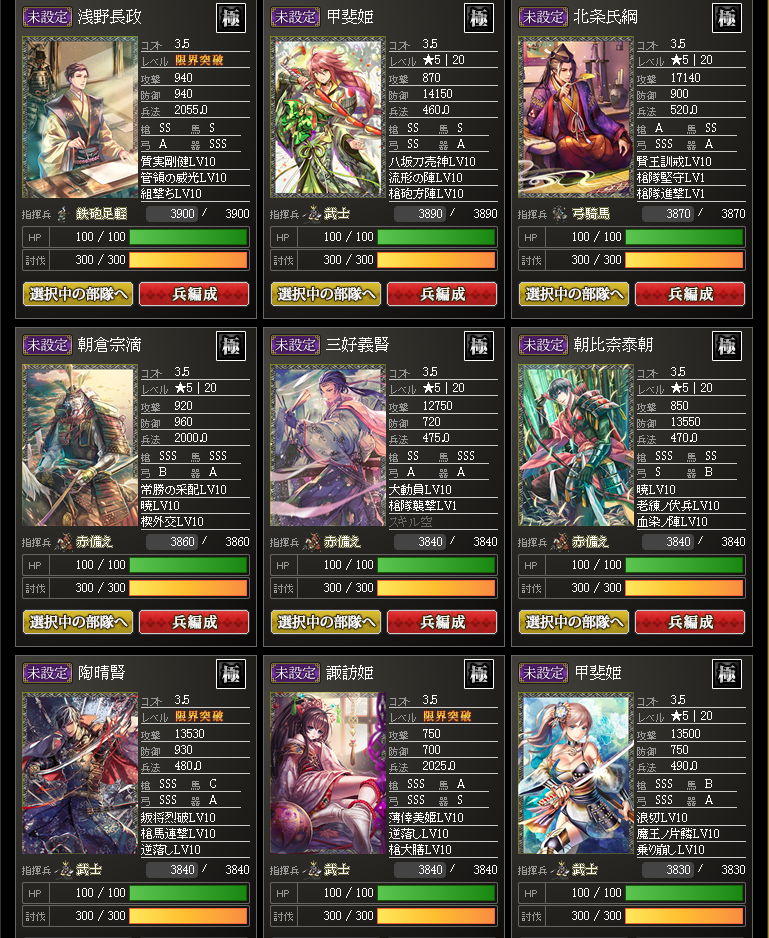Image resolution: width=769 pixels, height=938 pixels.
Task: Click 兵編成 for 北条氏綱
Action: point(690,294)
